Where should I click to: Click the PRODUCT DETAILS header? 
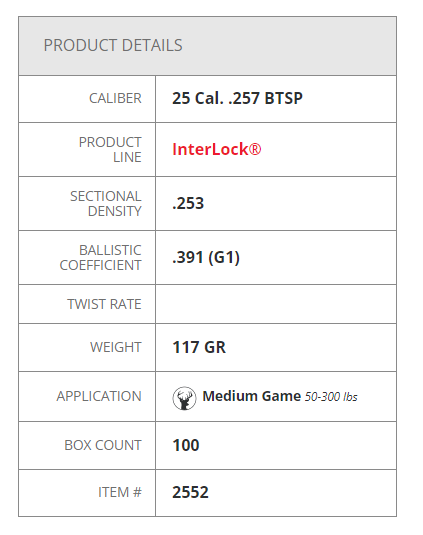113,45
